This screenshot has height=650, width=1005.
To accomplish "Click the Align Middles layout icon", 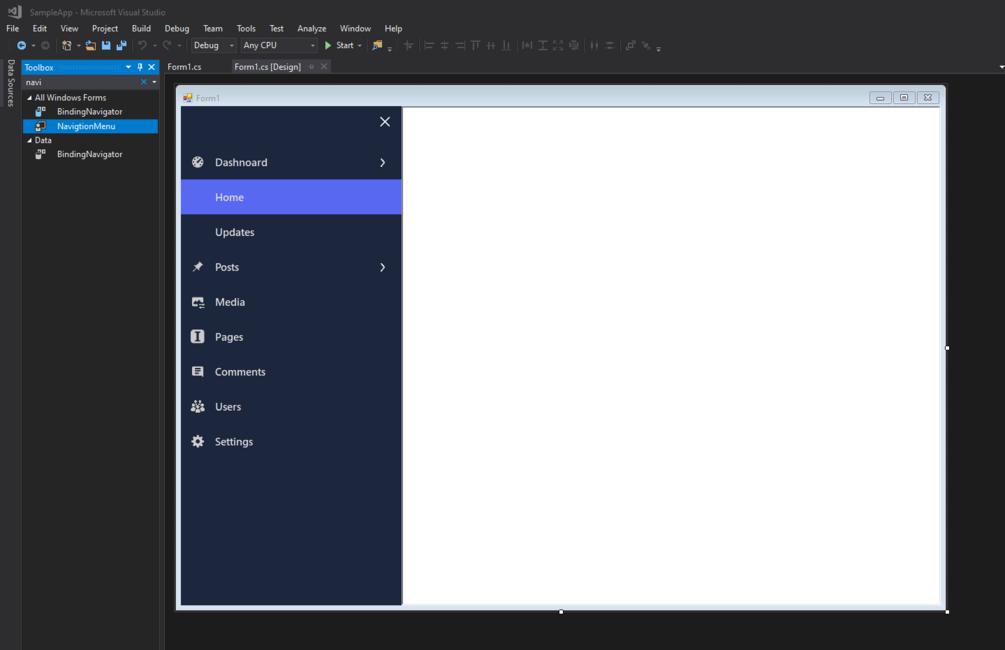I will point(491,46).
